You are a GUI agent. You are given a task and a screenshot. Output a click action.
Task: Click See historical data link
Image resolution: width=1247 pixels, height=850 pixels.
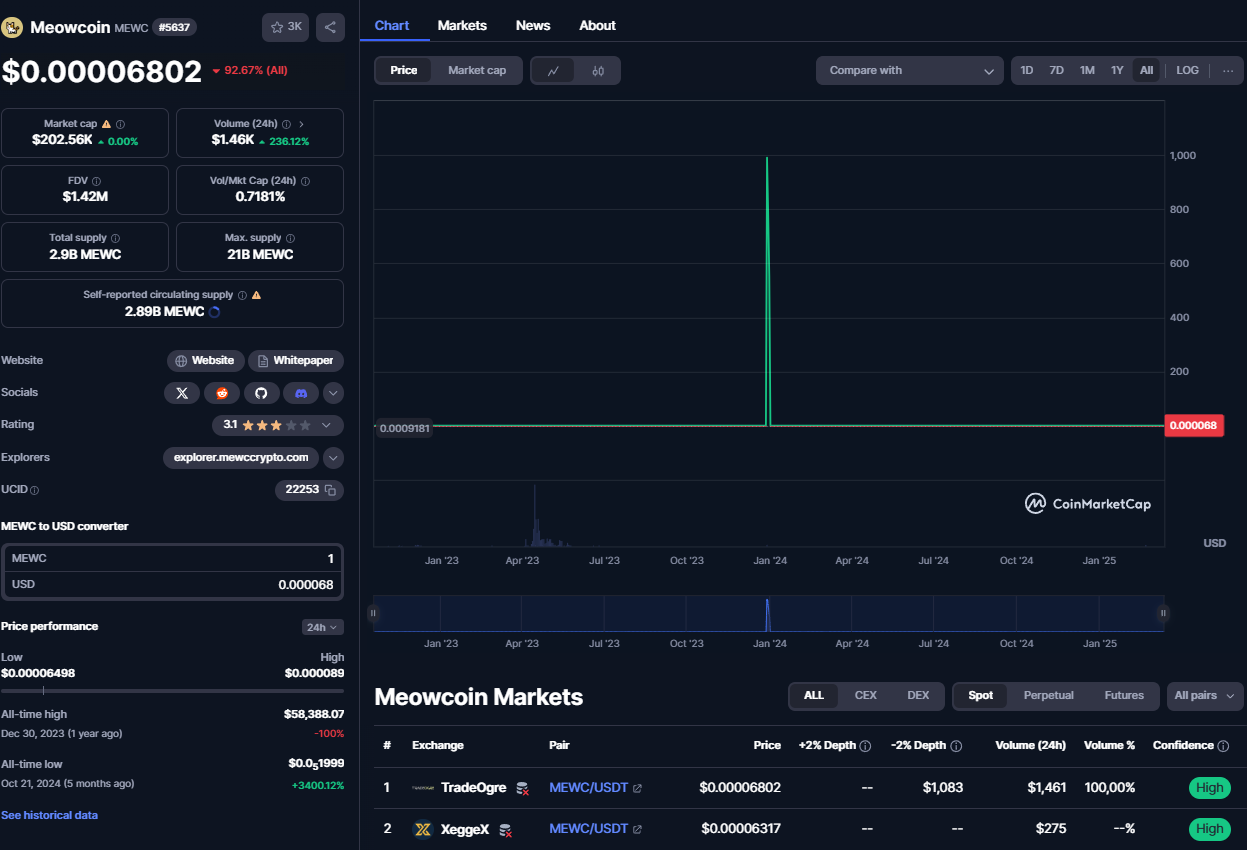pyautogui.click(x=49, y=815)
